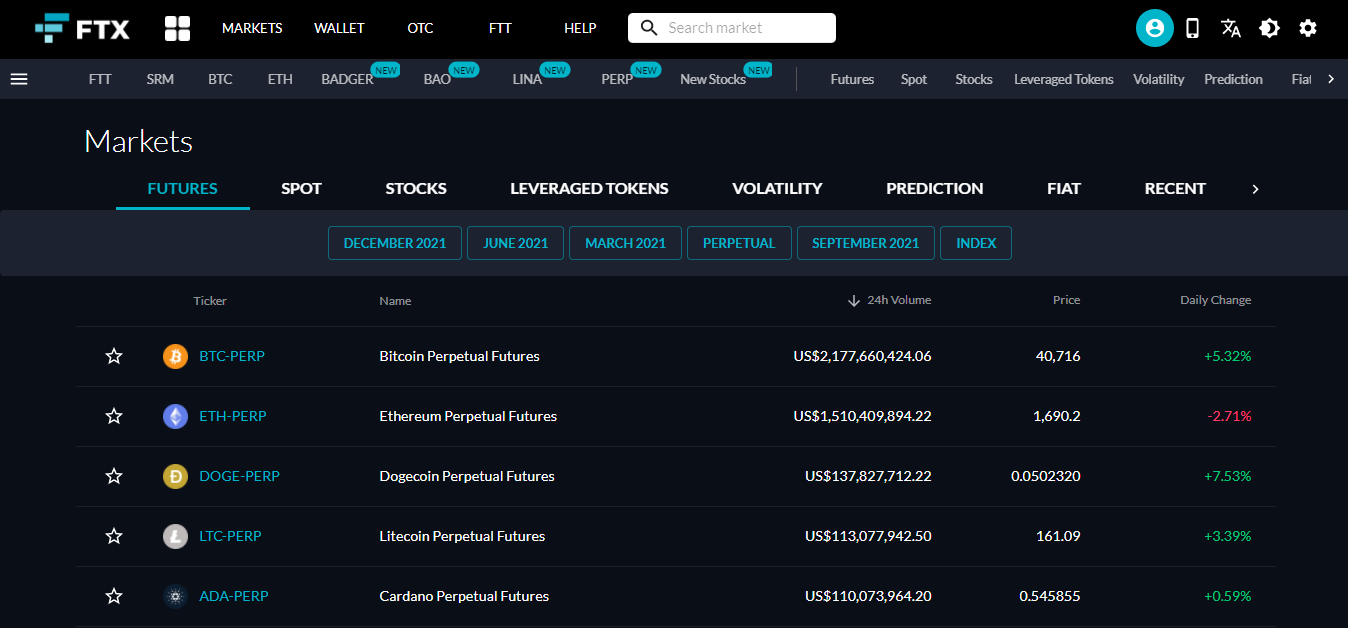
Task: Click the mobile app phone icon
Action: (1192, 28)
